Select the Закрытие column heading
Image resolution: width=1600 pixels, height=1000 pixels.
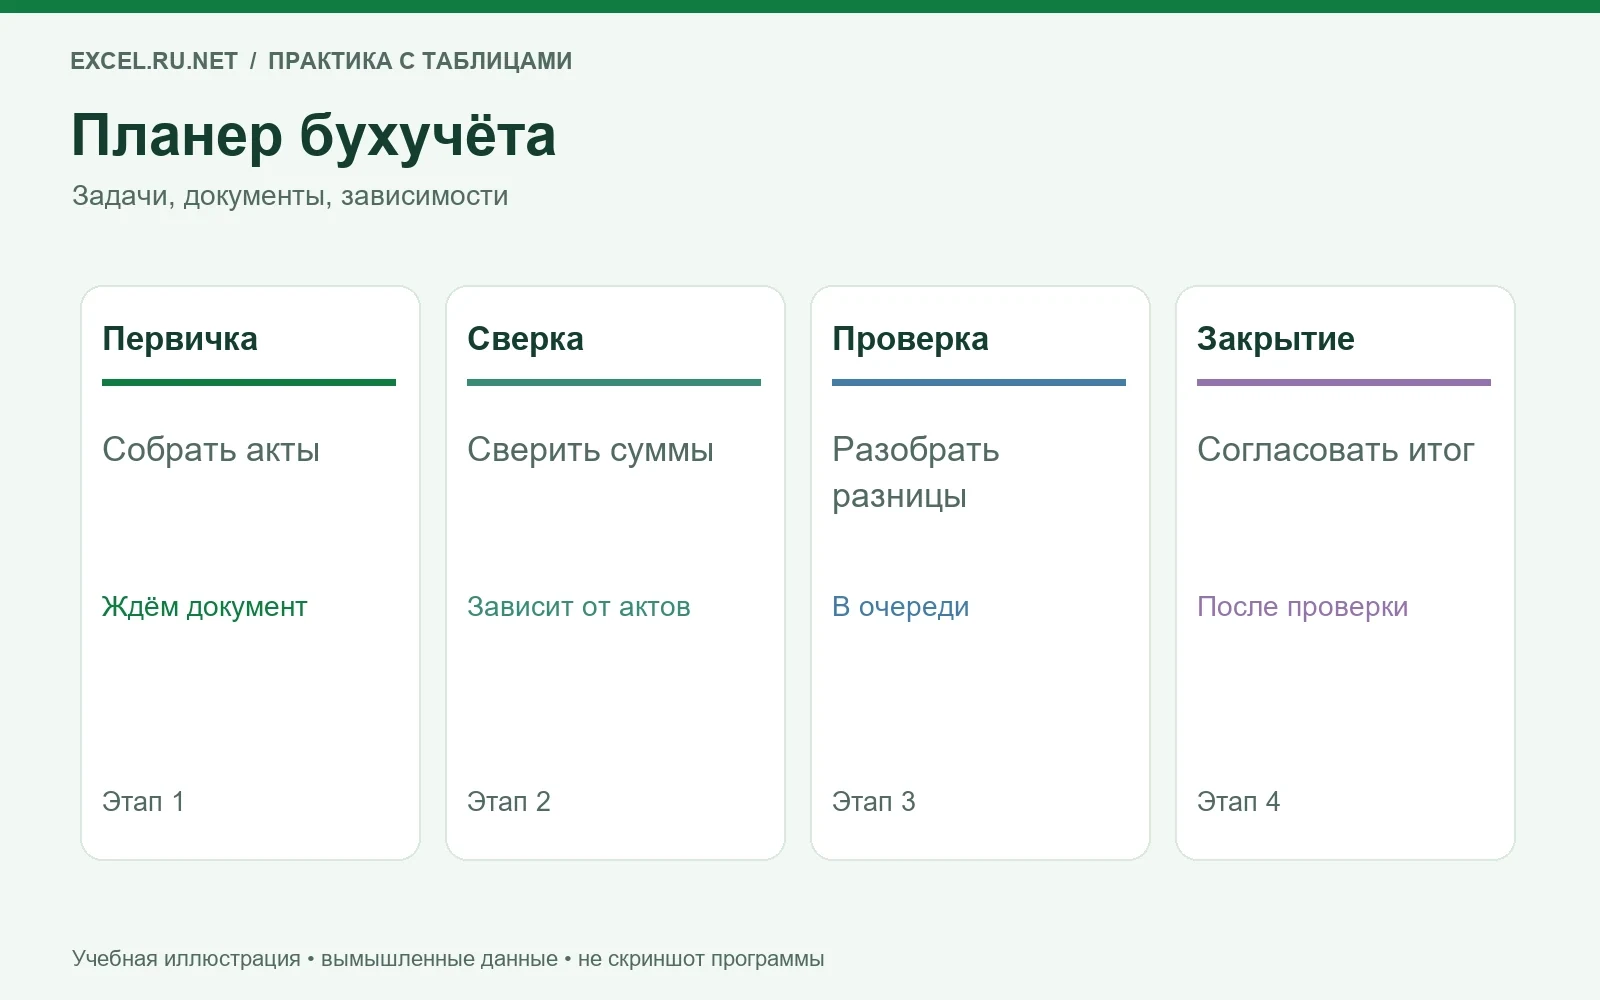(1276, 339)
